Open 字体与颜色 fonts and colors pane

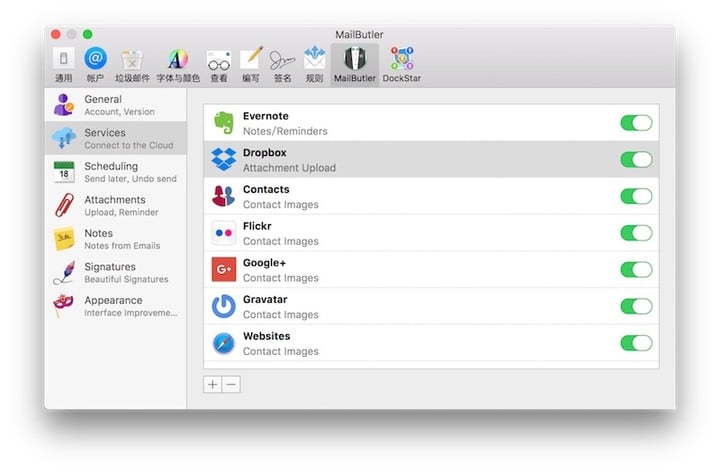click(x=177, y=63)
